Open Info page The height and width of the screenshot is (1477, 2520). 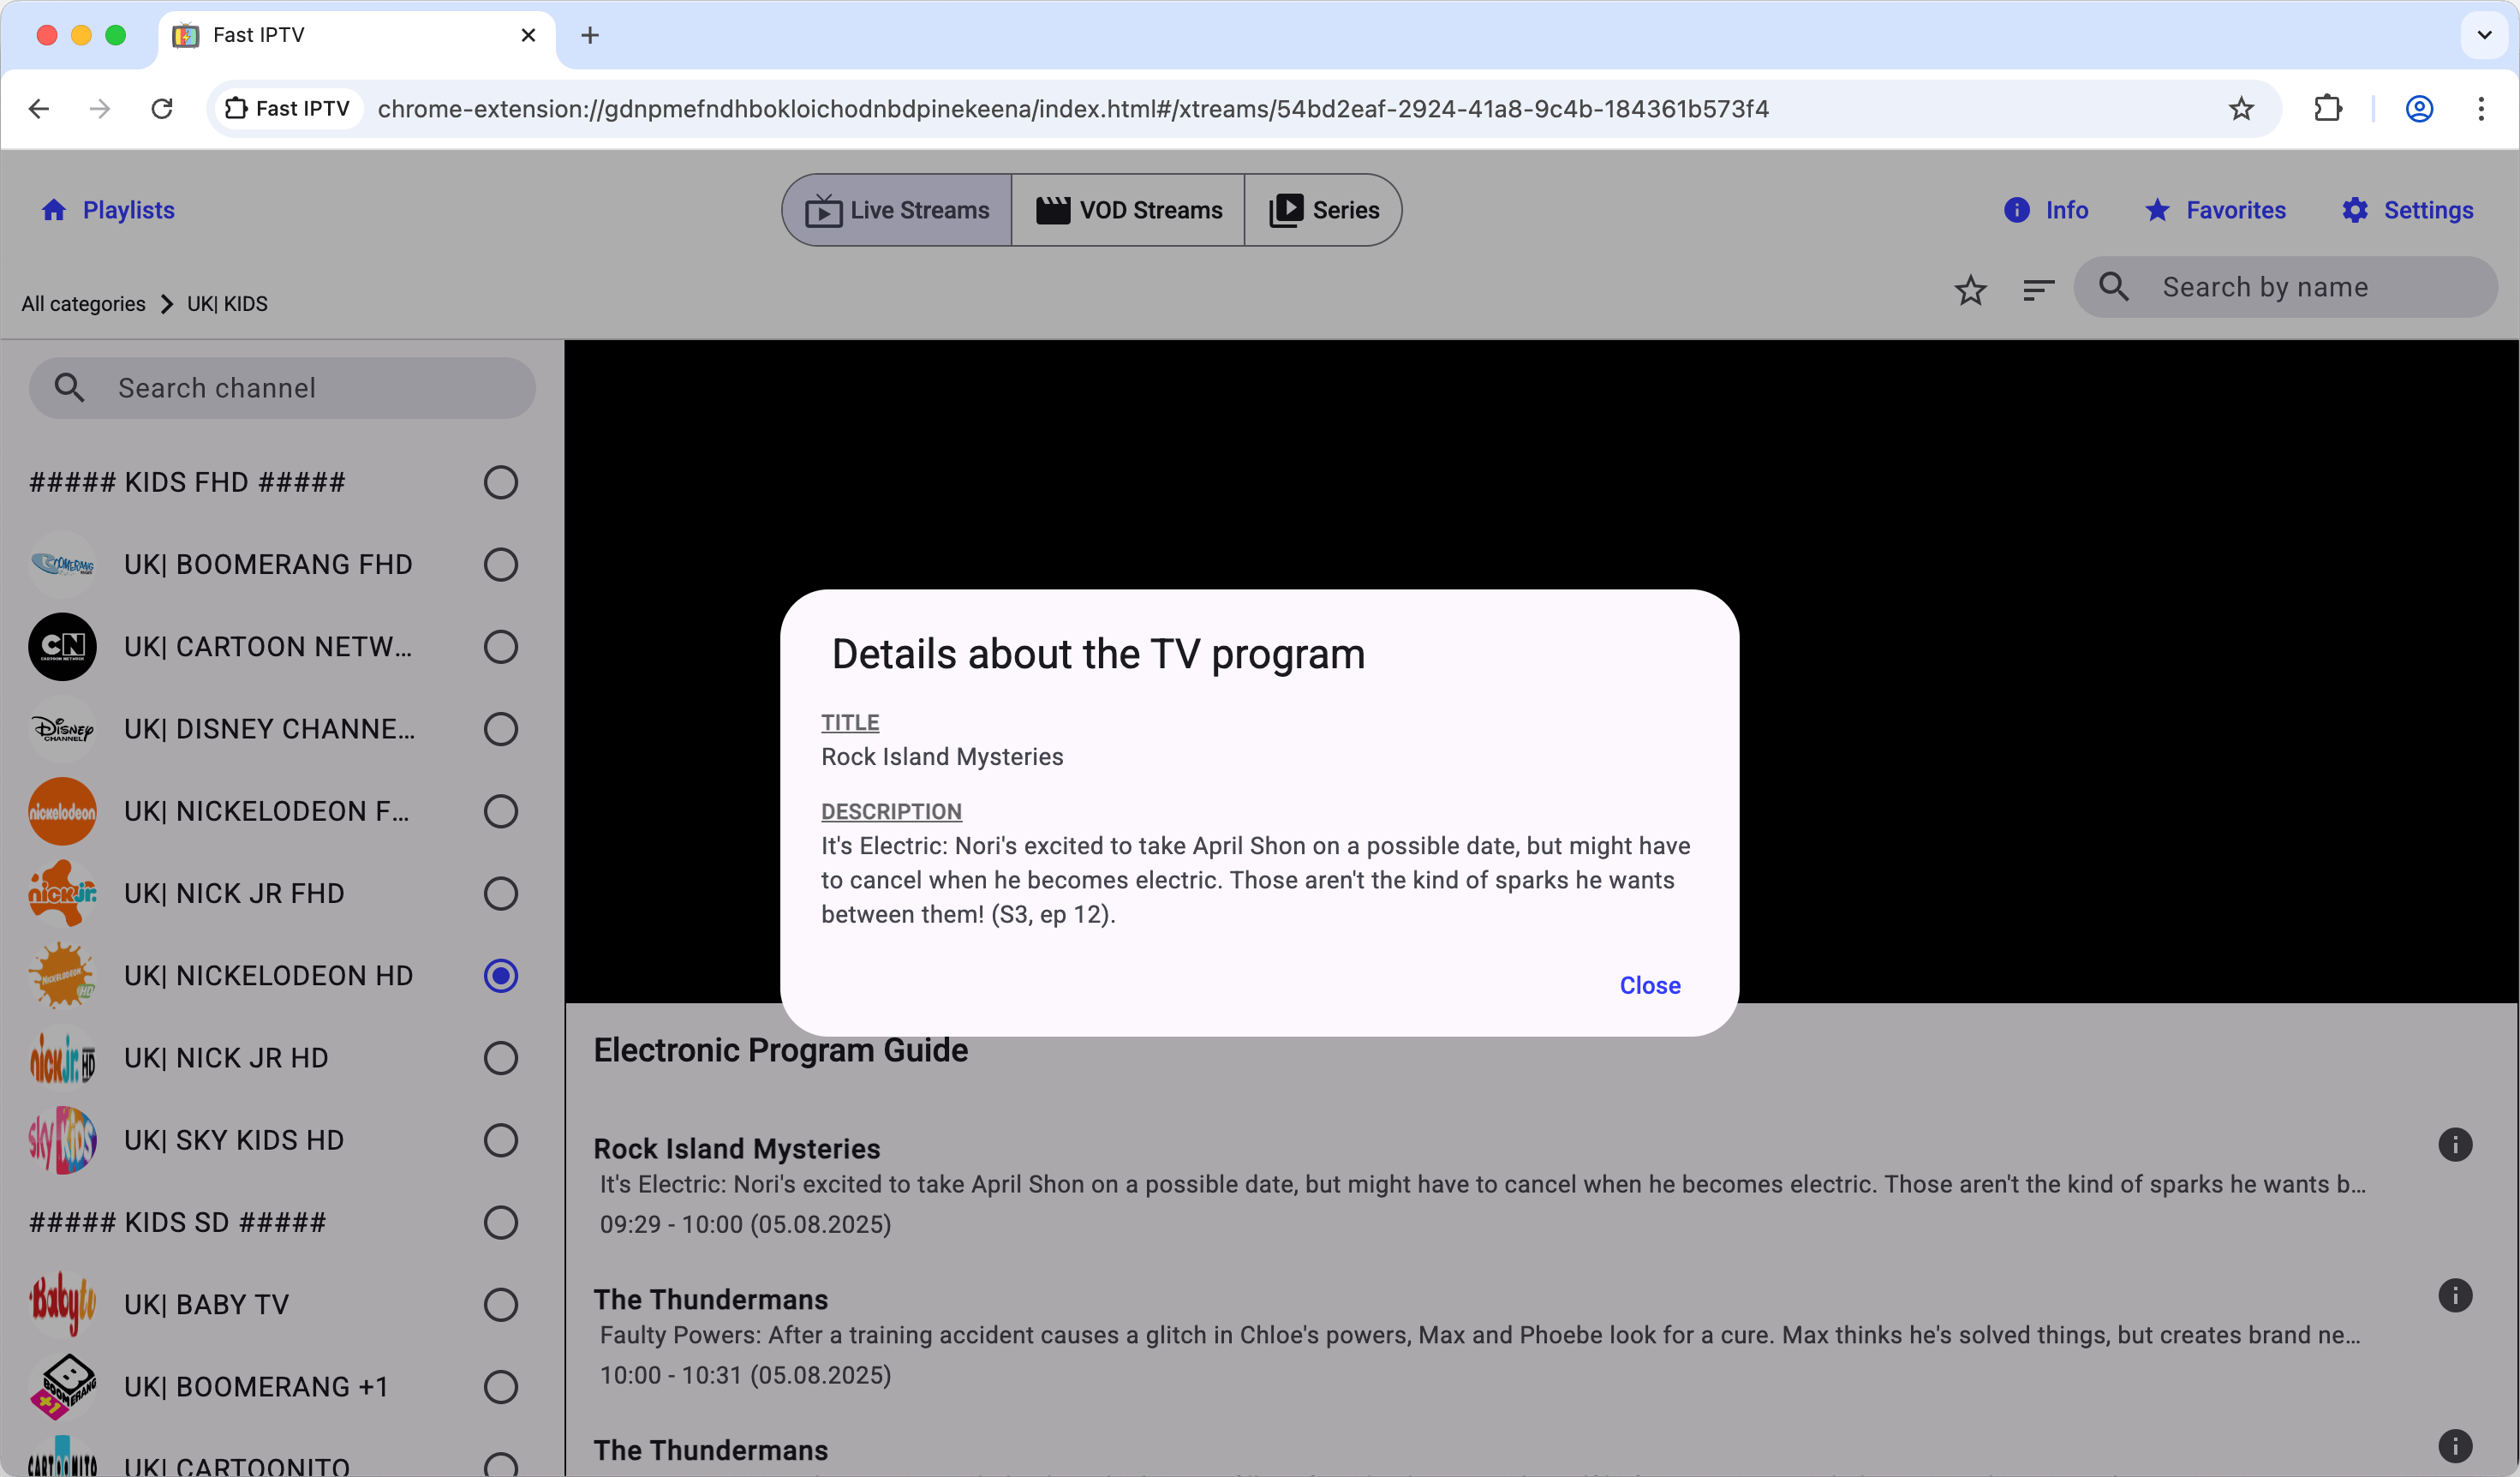pyautogui.click(x=2046, y=210)
